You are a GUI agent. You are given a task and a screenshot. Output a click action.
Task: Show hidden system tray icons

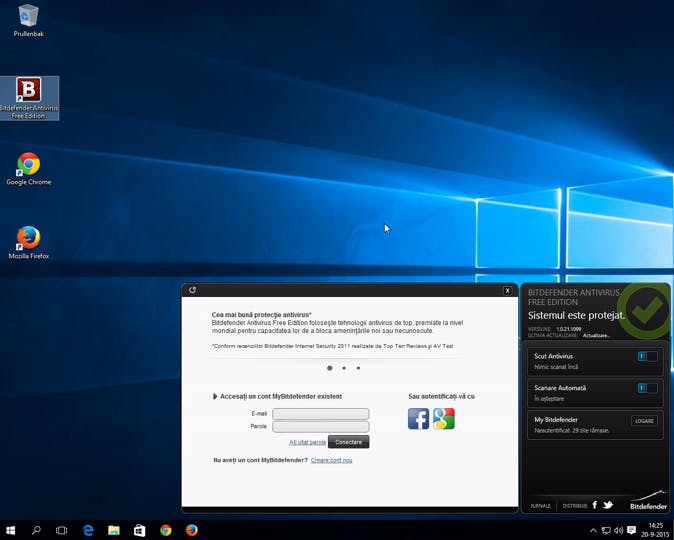point(593,531)
